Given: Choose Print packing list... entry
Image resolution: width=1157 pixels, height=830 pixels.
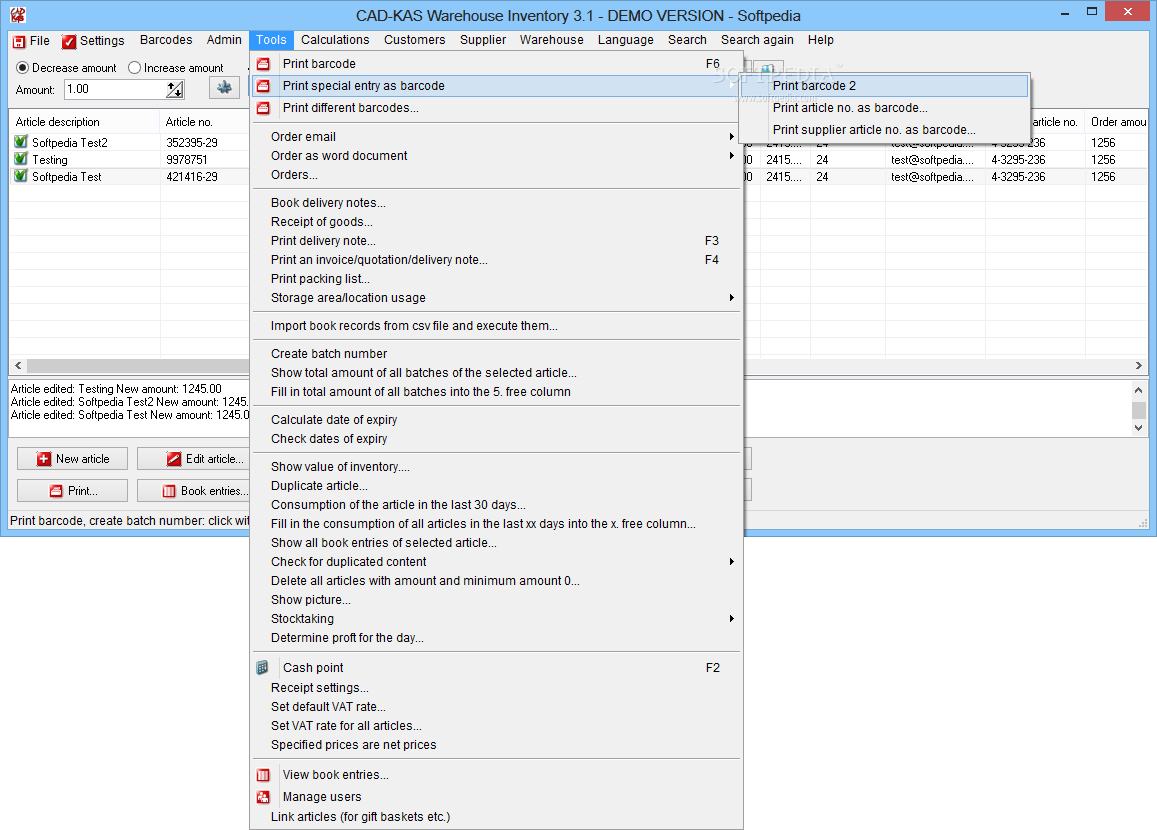Looking at the screenshot, I should (496, 279).
